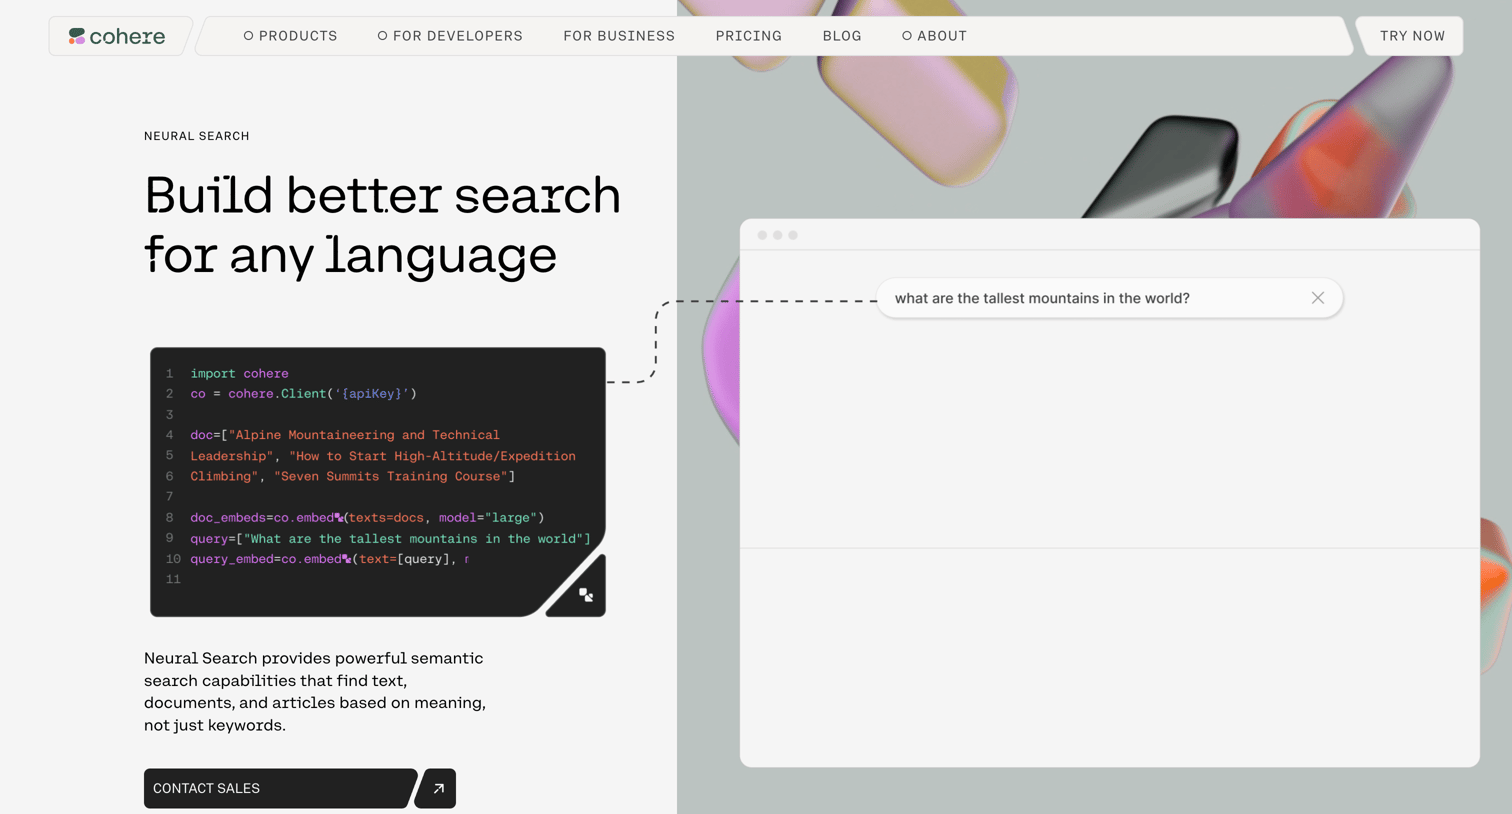Expand the For Developers menu

coord(450,36)
